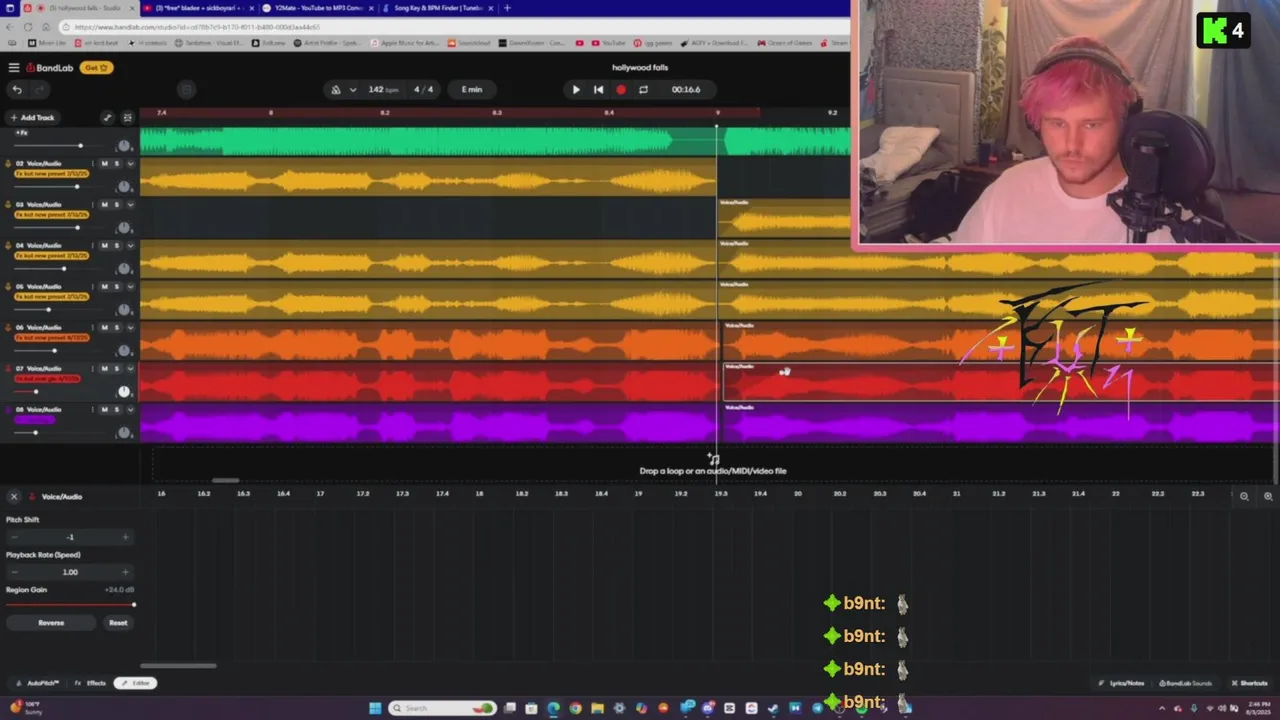Open Lyrics/Notes panel

[1122, 683]
